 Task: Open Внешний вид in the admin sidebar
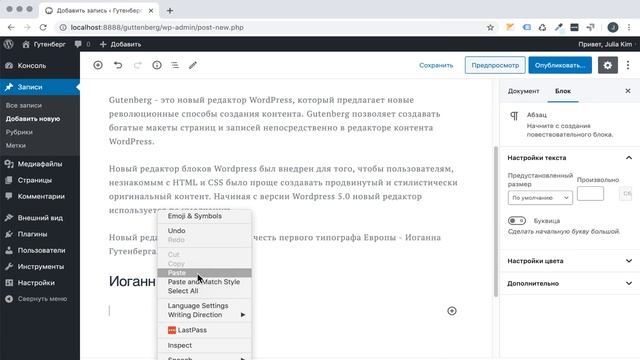[40, 218]
